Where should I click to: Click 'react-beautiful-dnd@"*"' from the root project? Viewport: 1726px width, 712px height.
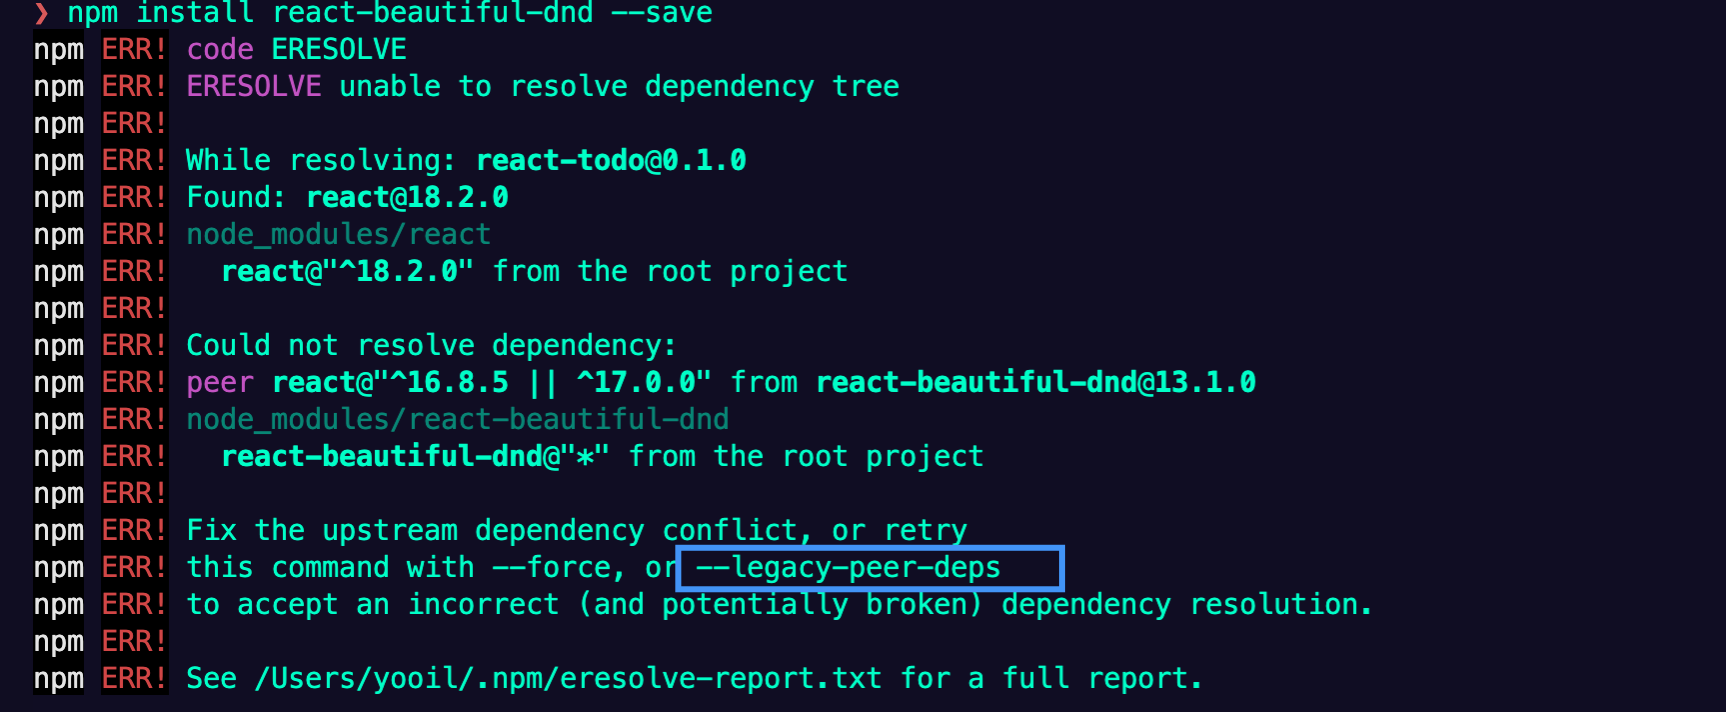point(415,456)
